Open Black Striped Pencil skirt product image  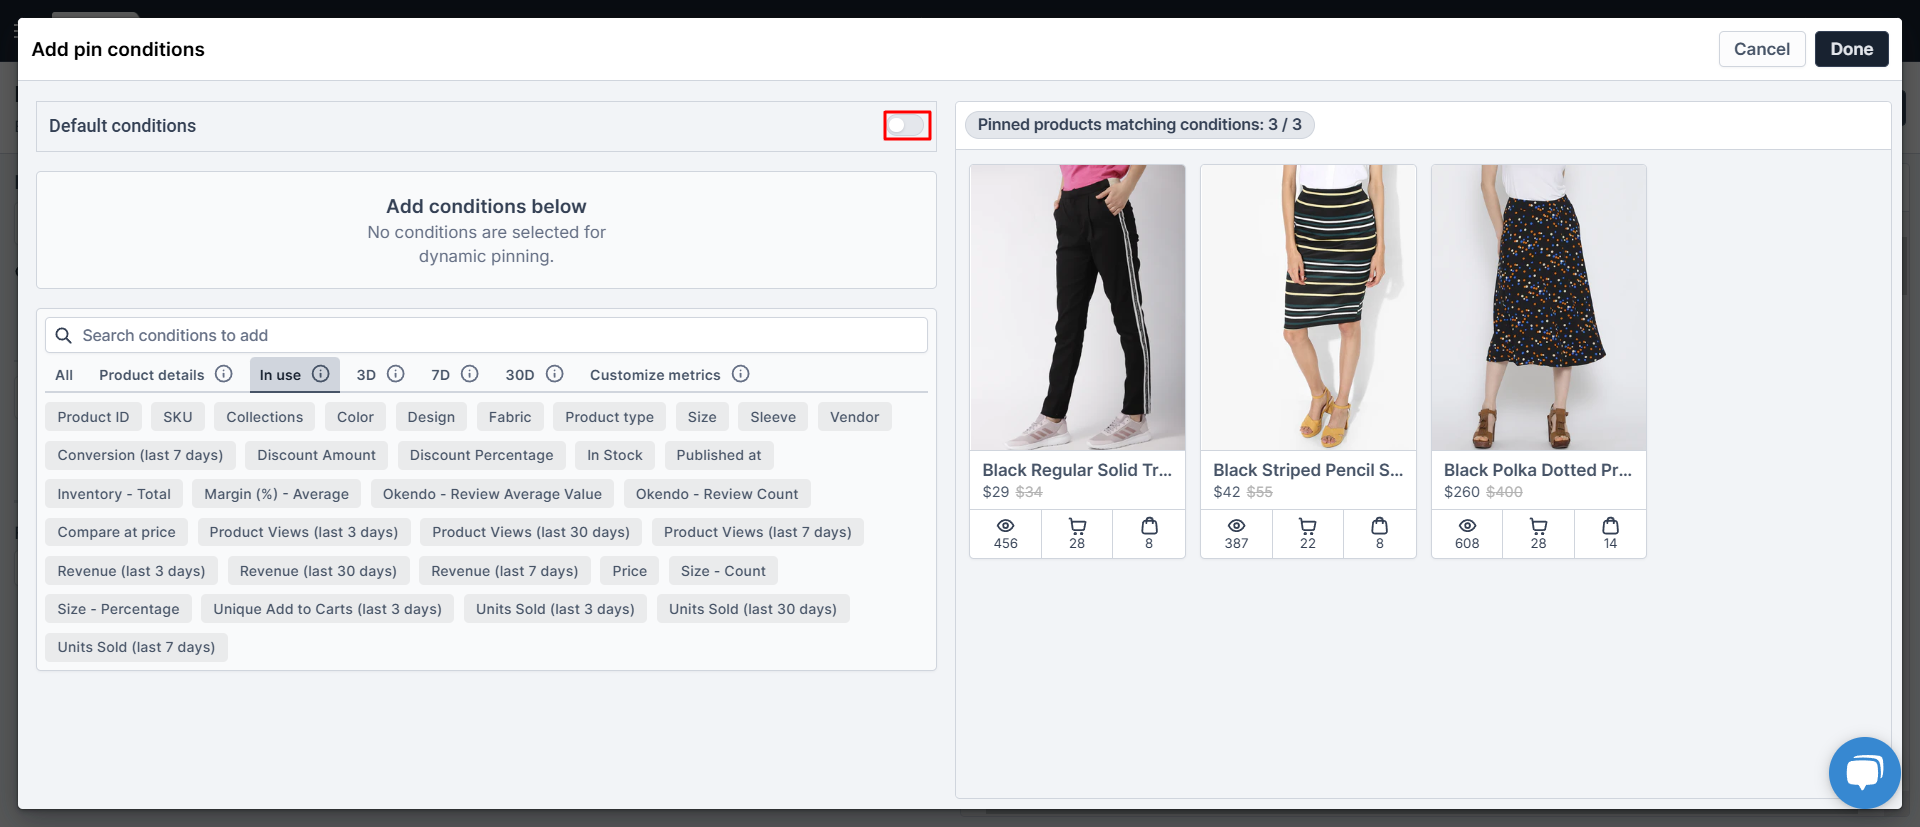(1308, 308)
